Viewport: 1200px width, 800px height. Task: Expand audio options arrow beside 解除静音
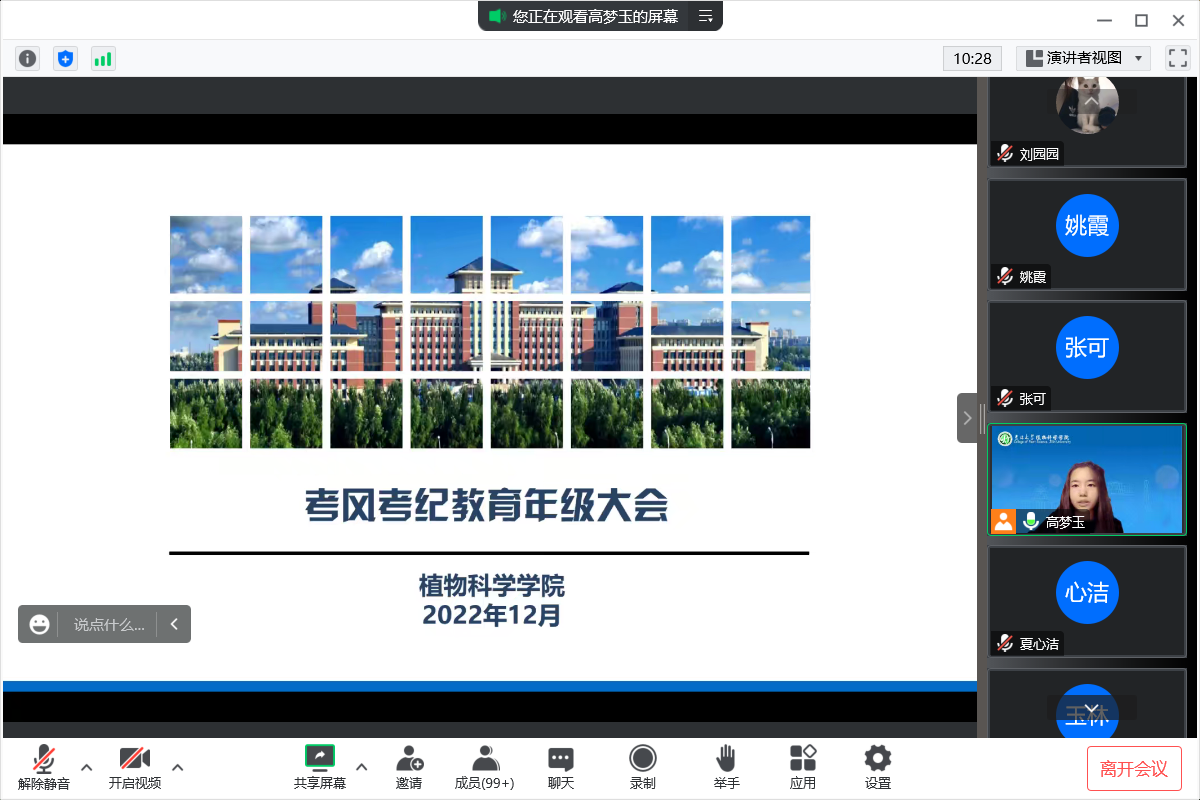point(87,767)
